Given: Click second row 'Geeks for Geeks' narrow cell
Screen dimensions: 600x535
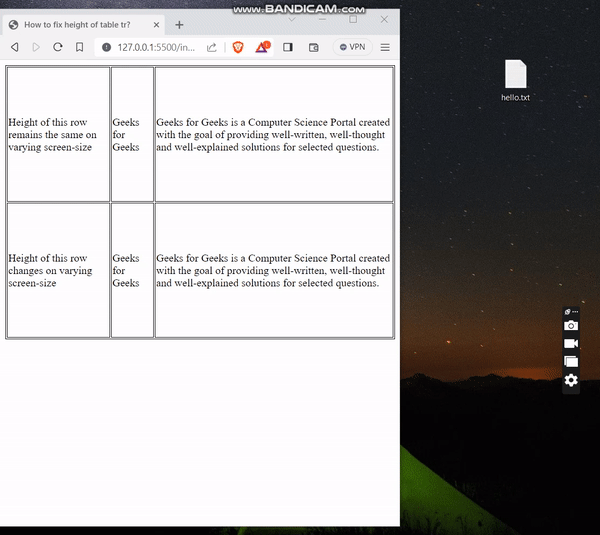Looking at the screenshot, I should point(132,270).
